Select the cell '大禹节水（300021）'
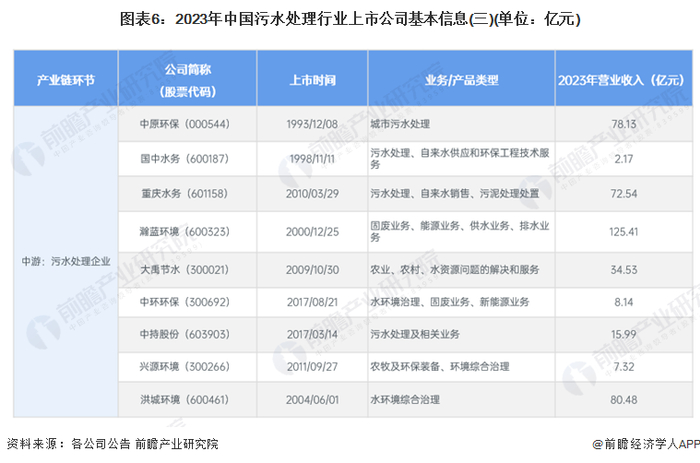 point(188,270)
